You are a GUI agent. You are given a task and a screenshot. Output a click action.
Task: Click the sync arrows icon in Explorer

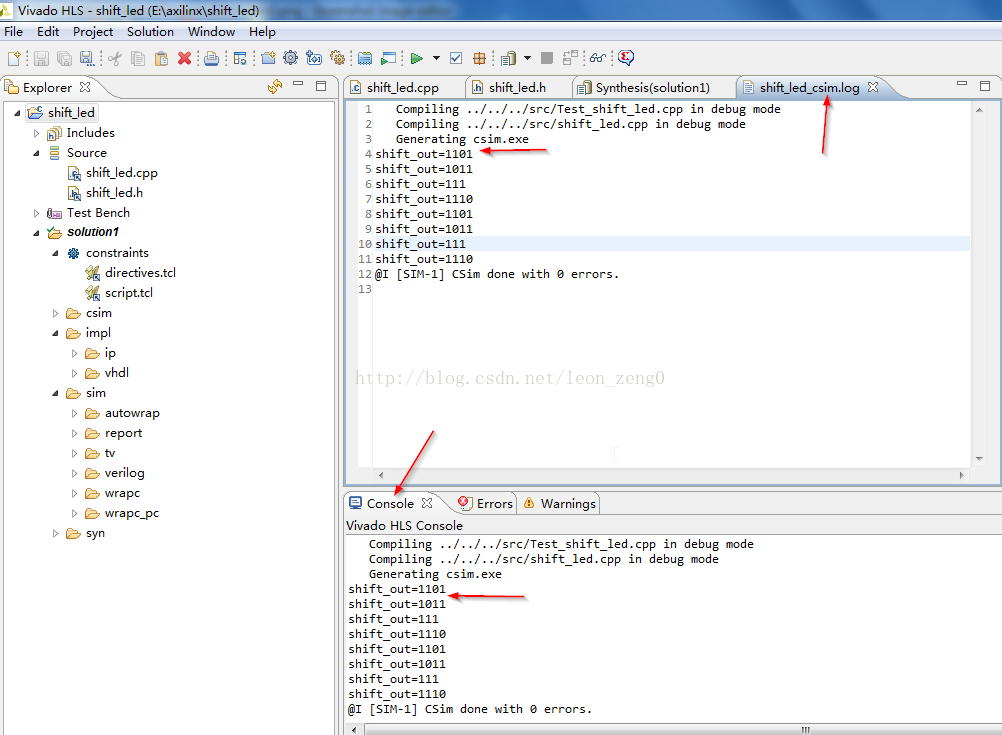click(275, 87)
